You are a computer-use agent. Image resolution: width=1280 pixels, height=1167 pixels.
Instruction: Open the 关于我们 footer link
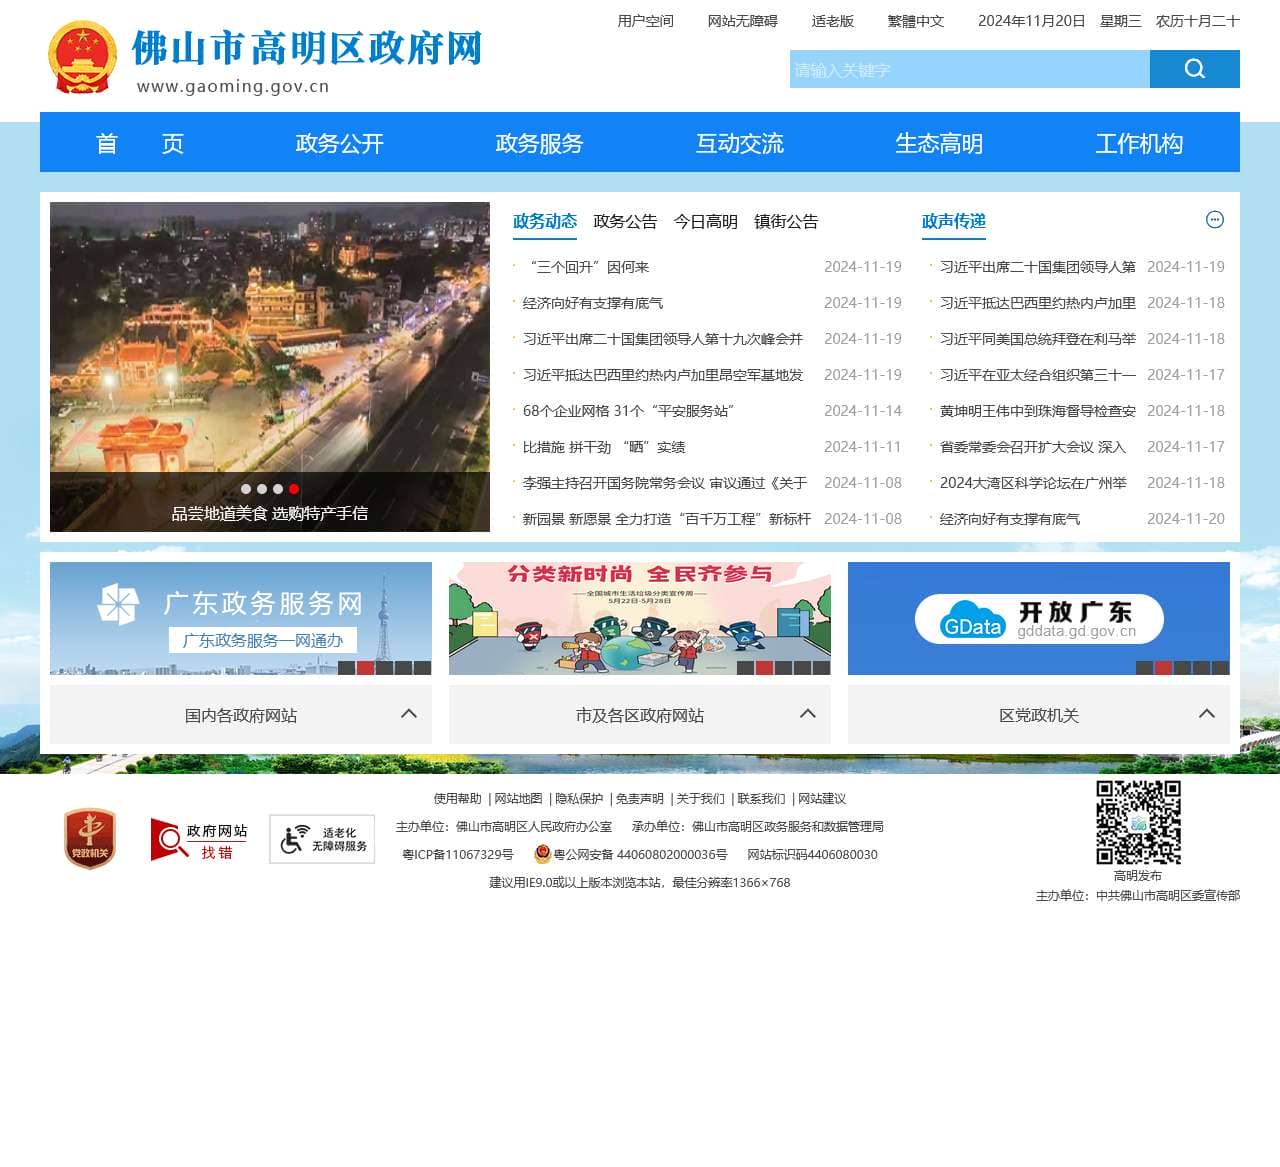(701, 799)
